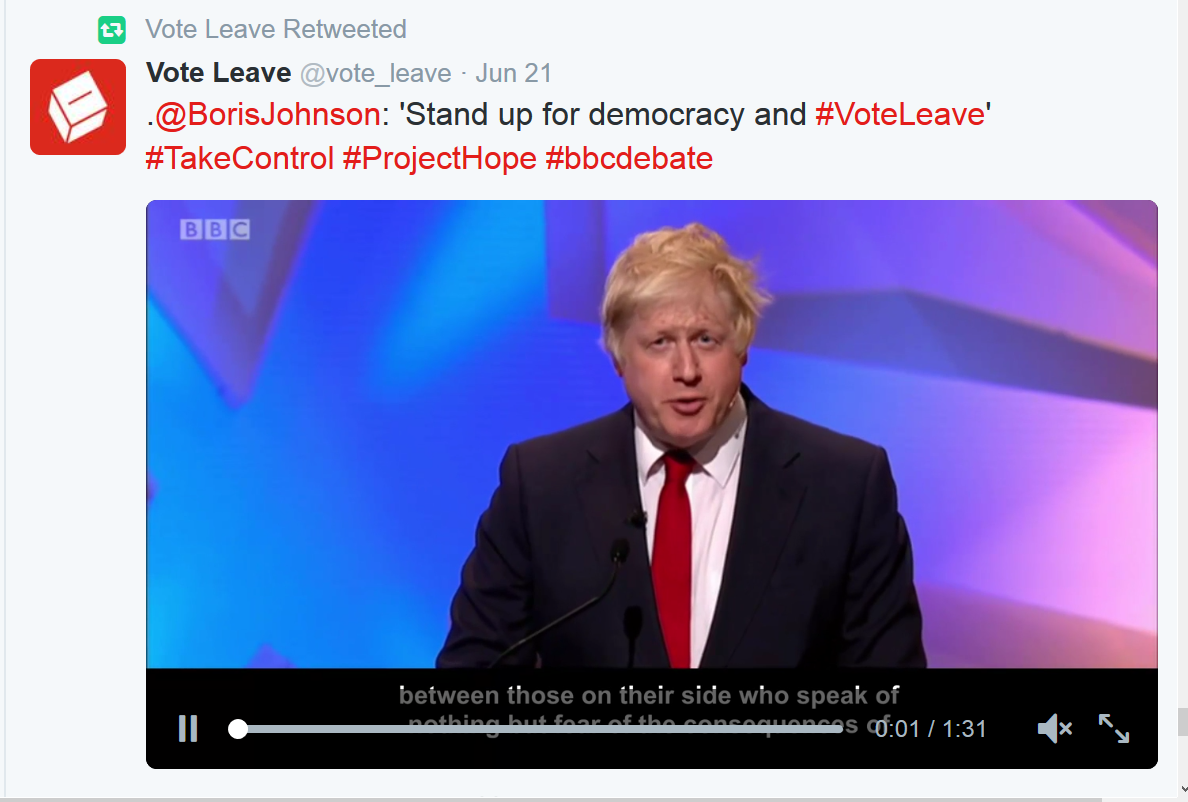The width and height of the screenshot is (1188, 802).
Task: Open the #TakeControl hashtag
Action: coord(239,158)
